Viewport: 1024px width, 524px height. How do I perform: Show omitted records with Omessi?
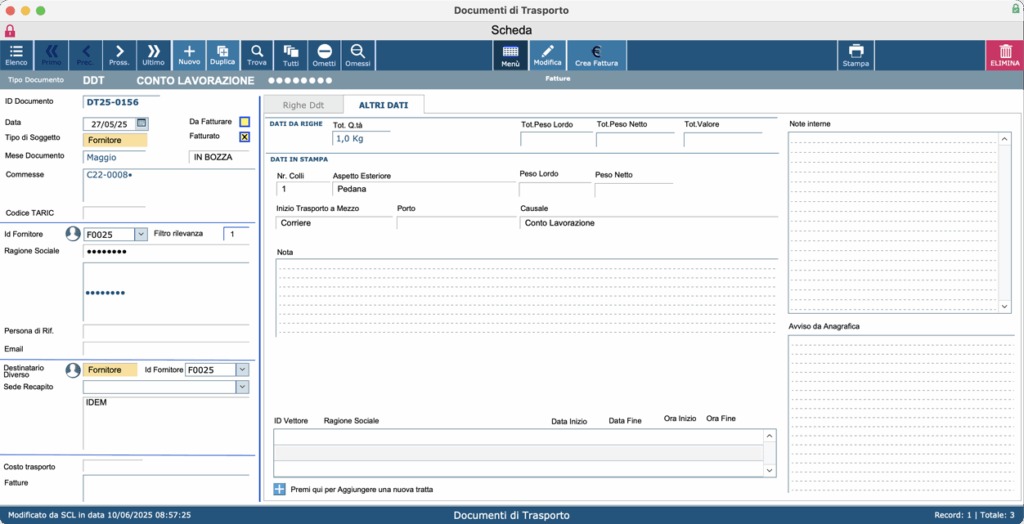[x=358, y=55]
